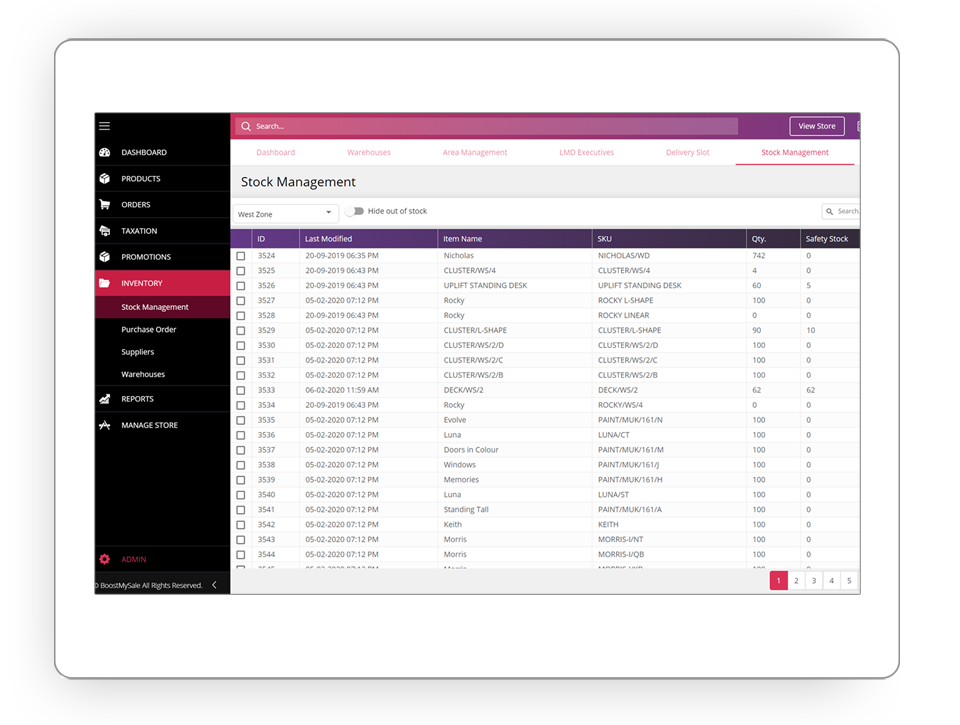Open Warehouses in sidebar submenu
Image resolution: width=960 pixels, height=725 pixels.
click(x=143, y=374)
